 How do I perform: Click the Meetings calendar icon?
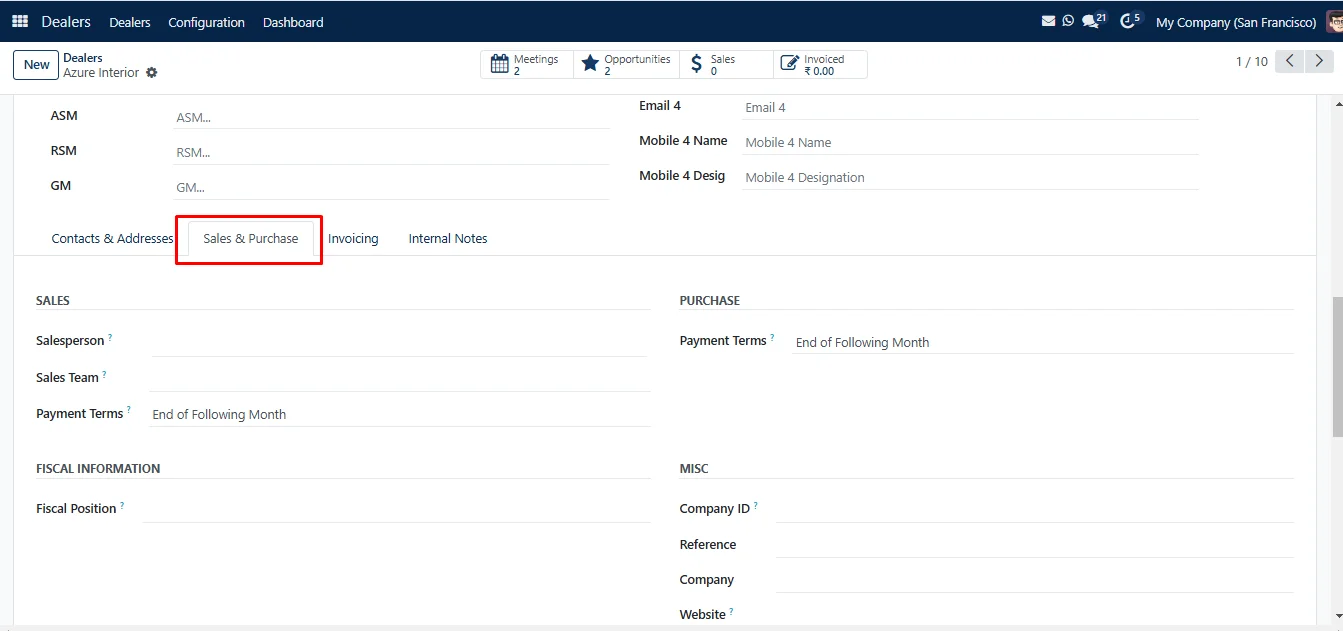[x=500, y=65]
